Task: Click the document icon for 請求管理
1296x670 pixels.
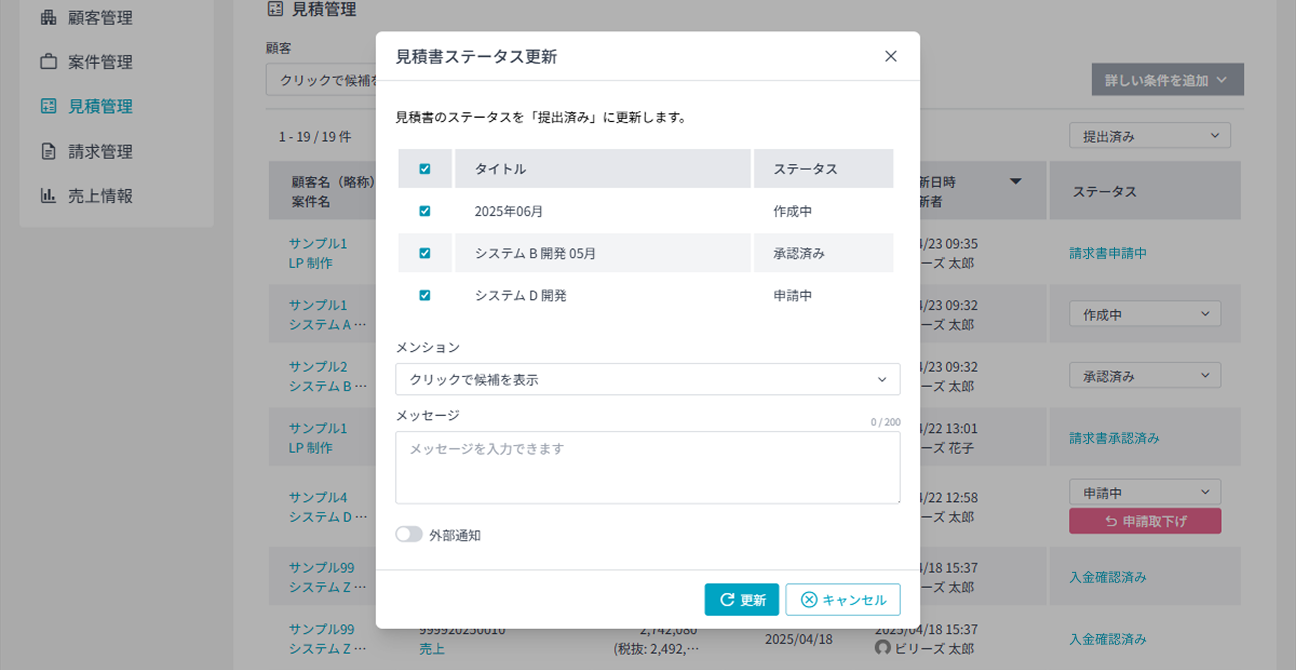Action: (x=48, y=152)
